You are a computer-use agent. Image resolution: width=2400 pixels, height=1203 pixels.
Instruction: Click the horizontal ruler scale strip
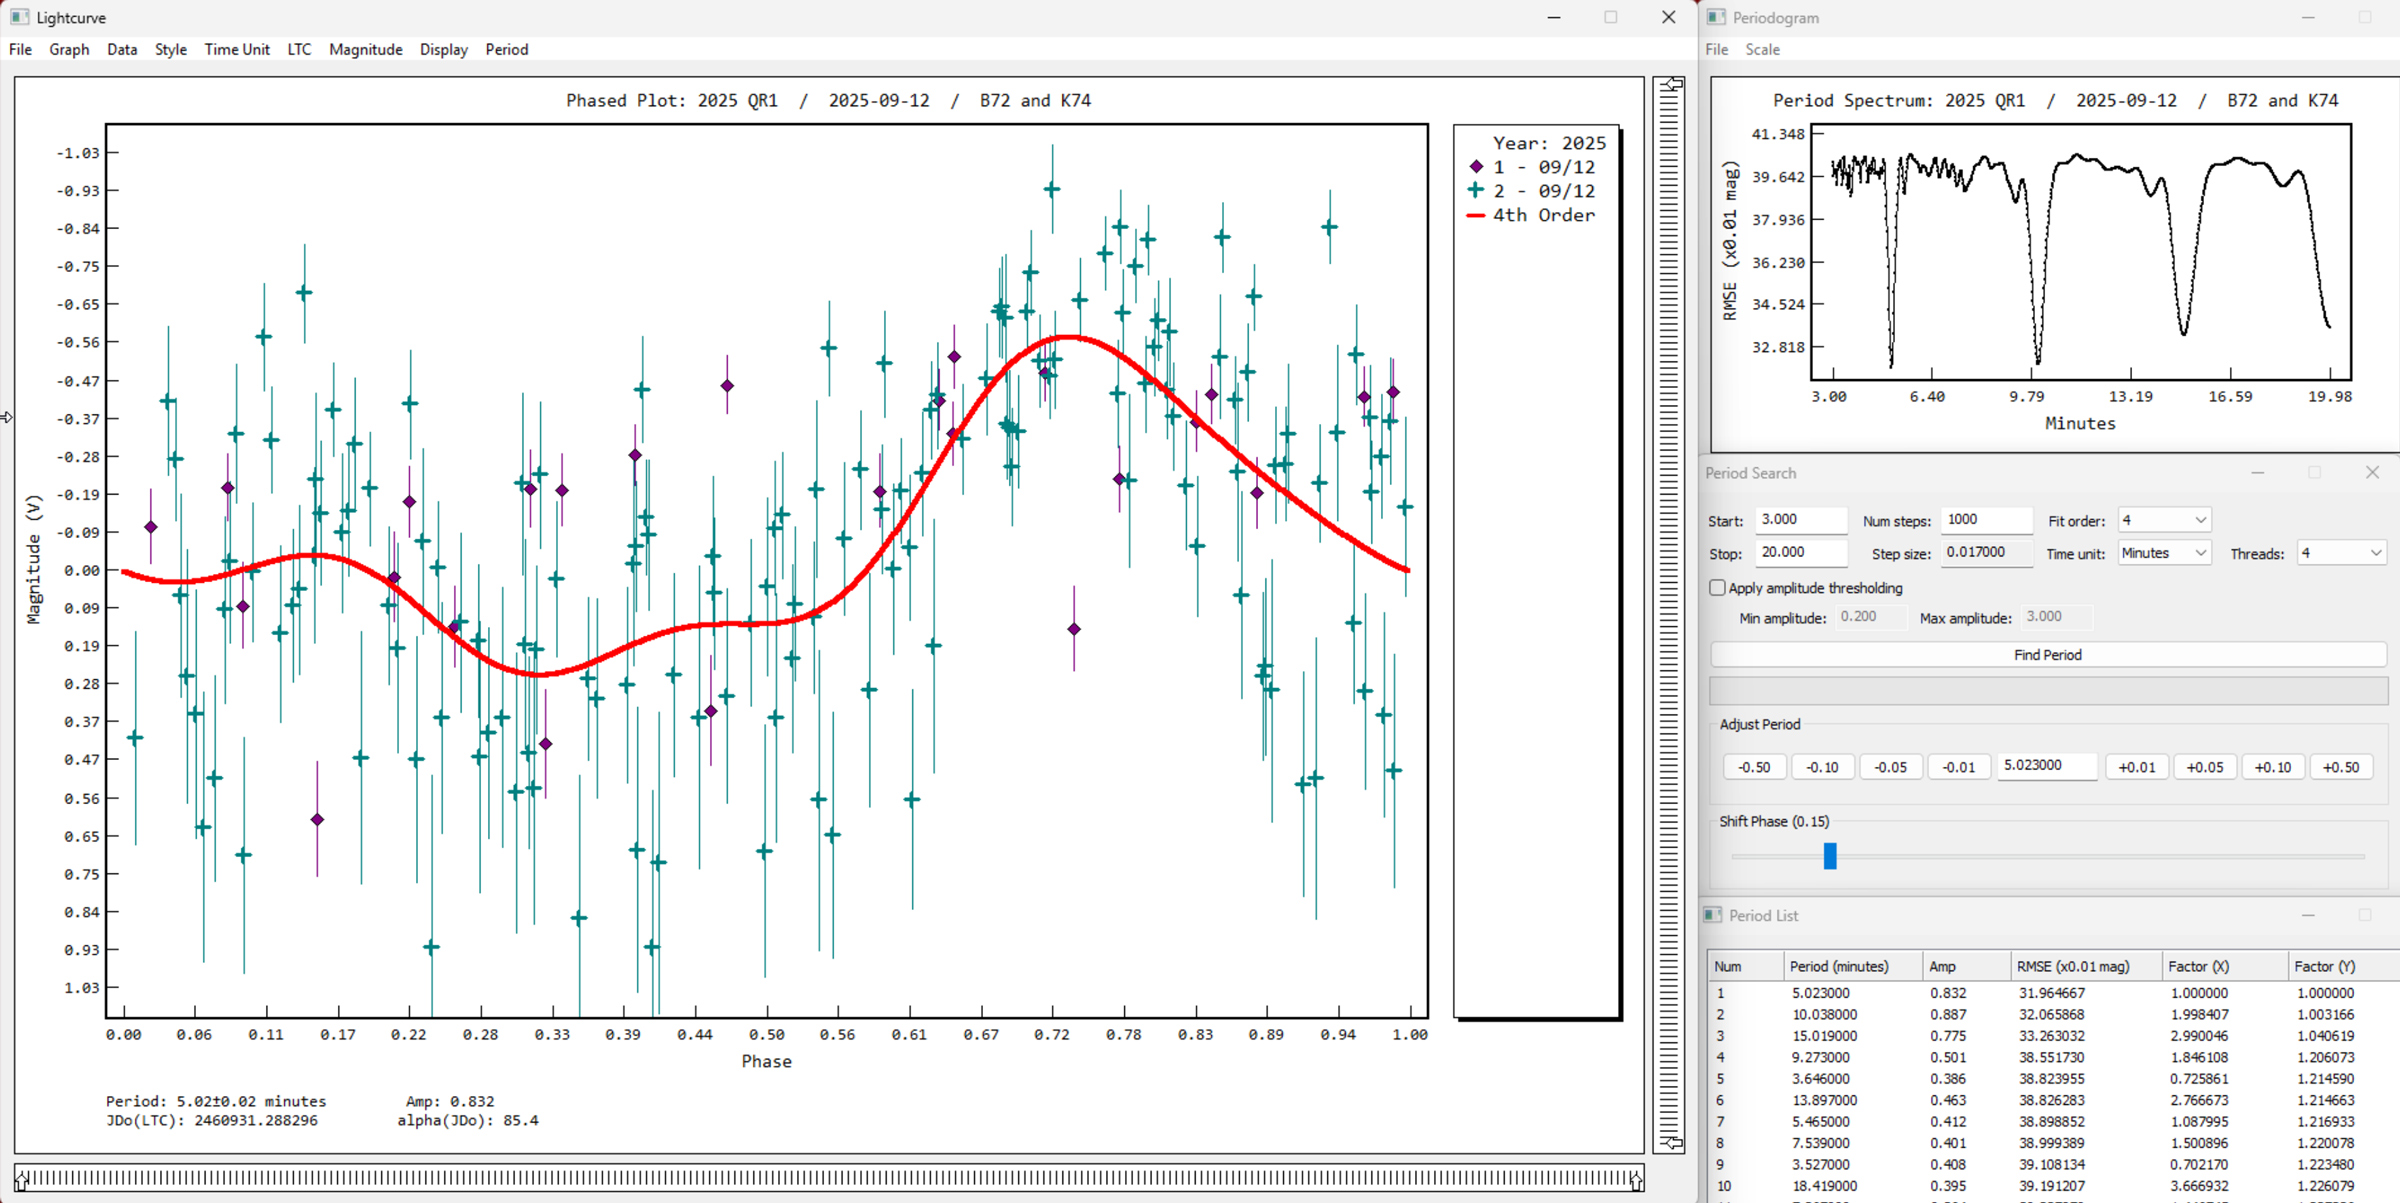coord(829,1179)
